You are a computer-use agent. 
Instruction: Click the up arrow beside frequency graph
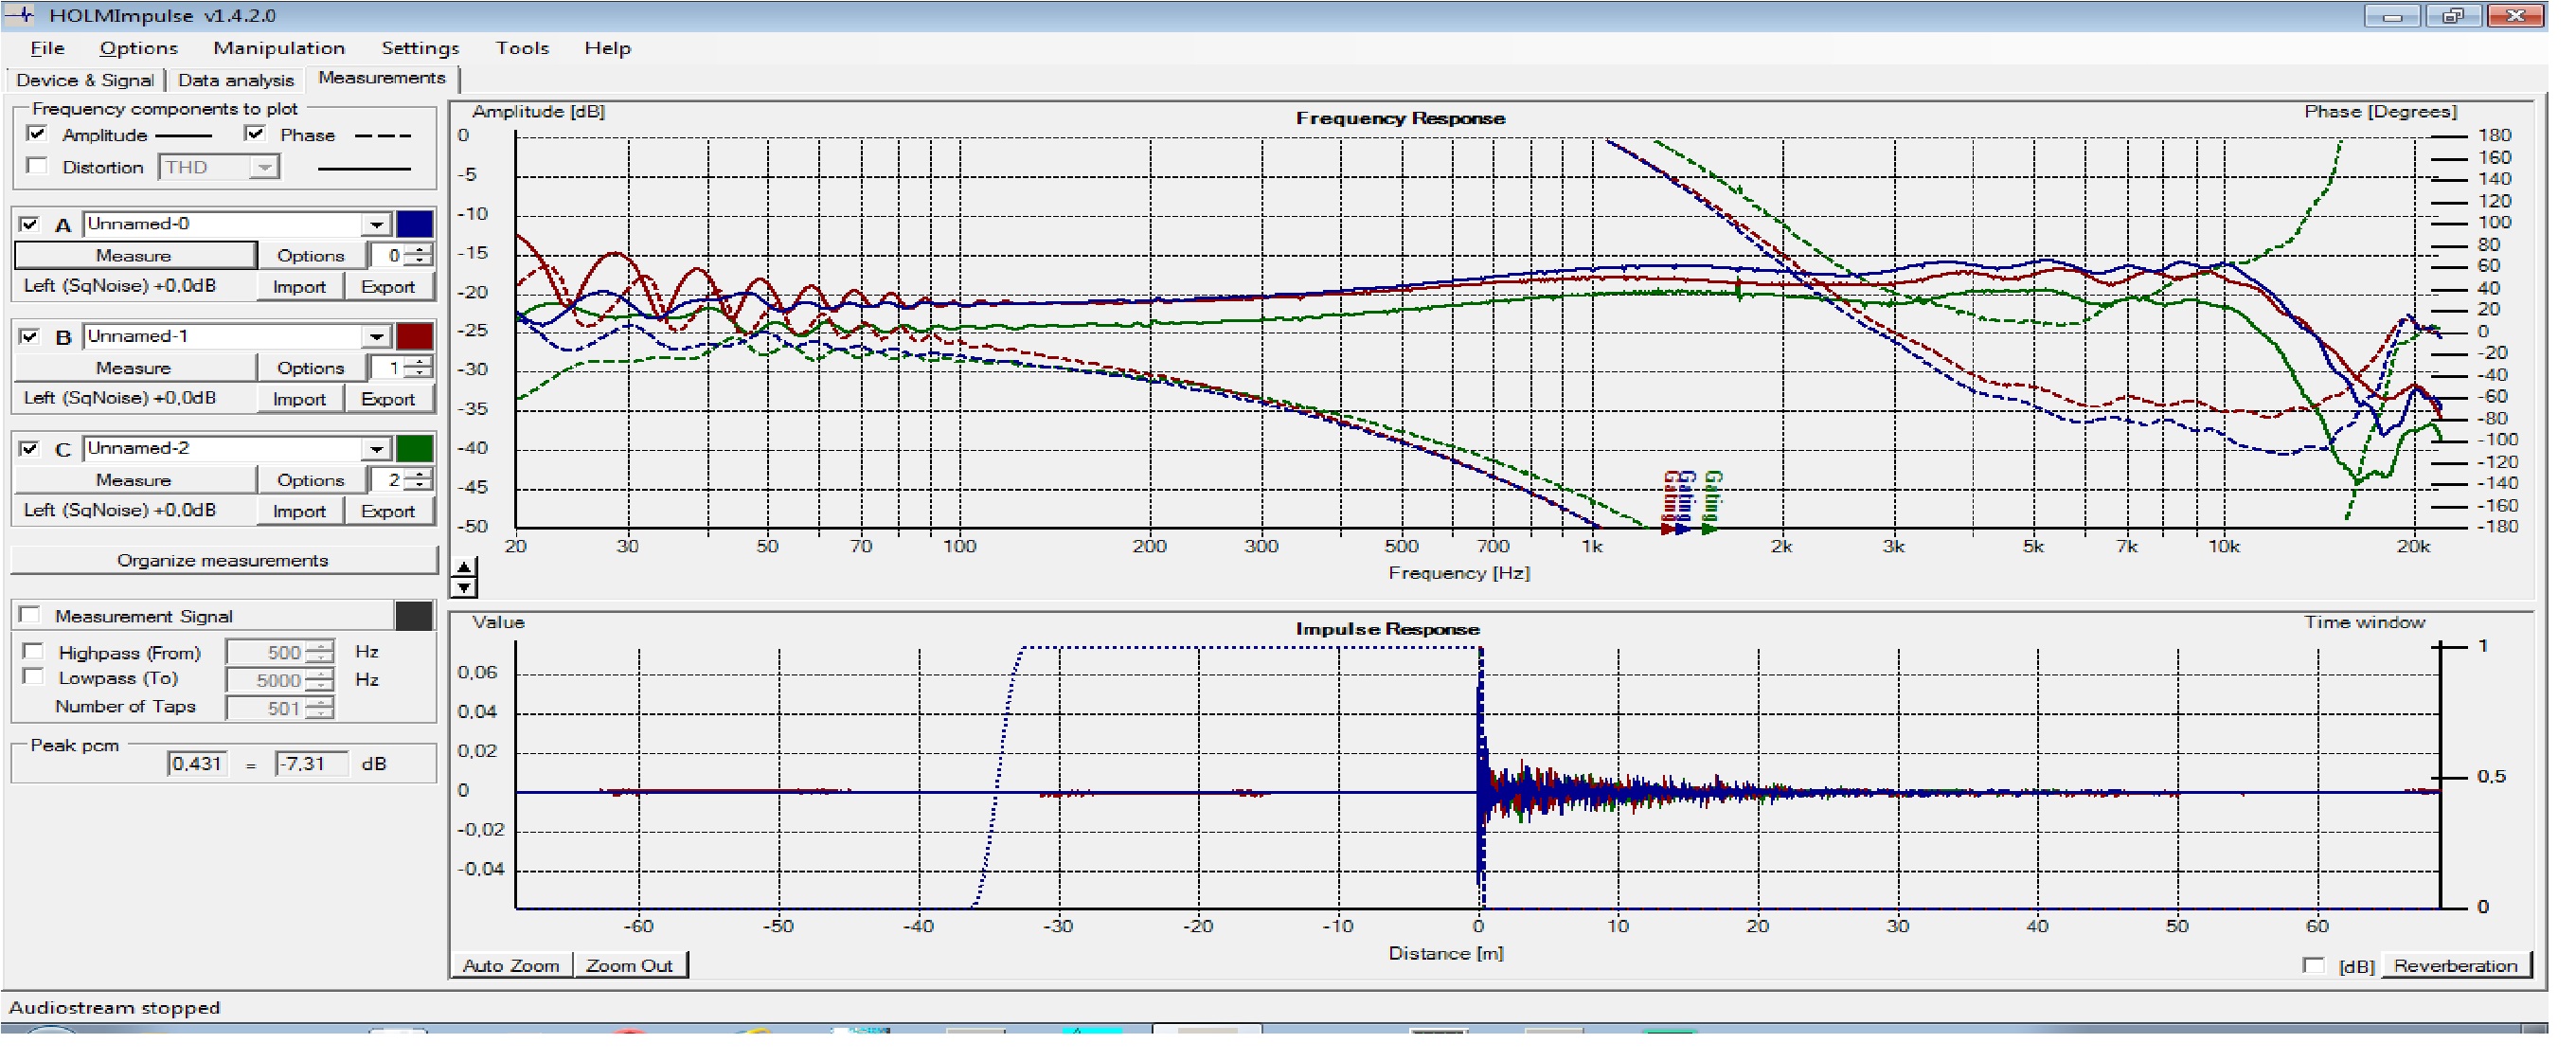[464, 568]
